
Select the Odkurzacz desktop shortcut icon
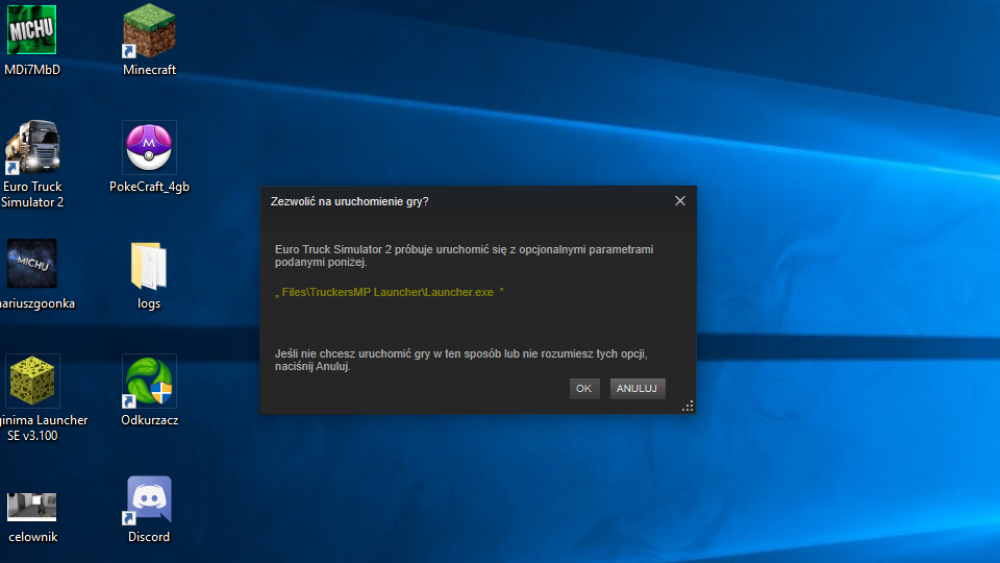[149, 381]
